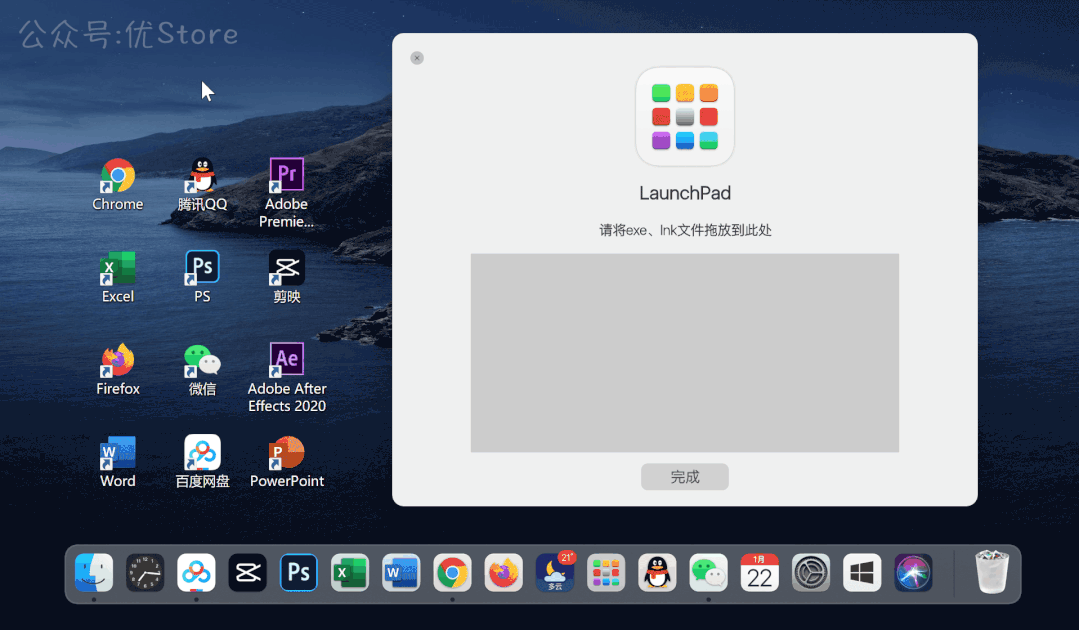Viewport: 1079px width, 630px height.
Task: Open the Clock app in the dock
Action: [x=145, y=572]
